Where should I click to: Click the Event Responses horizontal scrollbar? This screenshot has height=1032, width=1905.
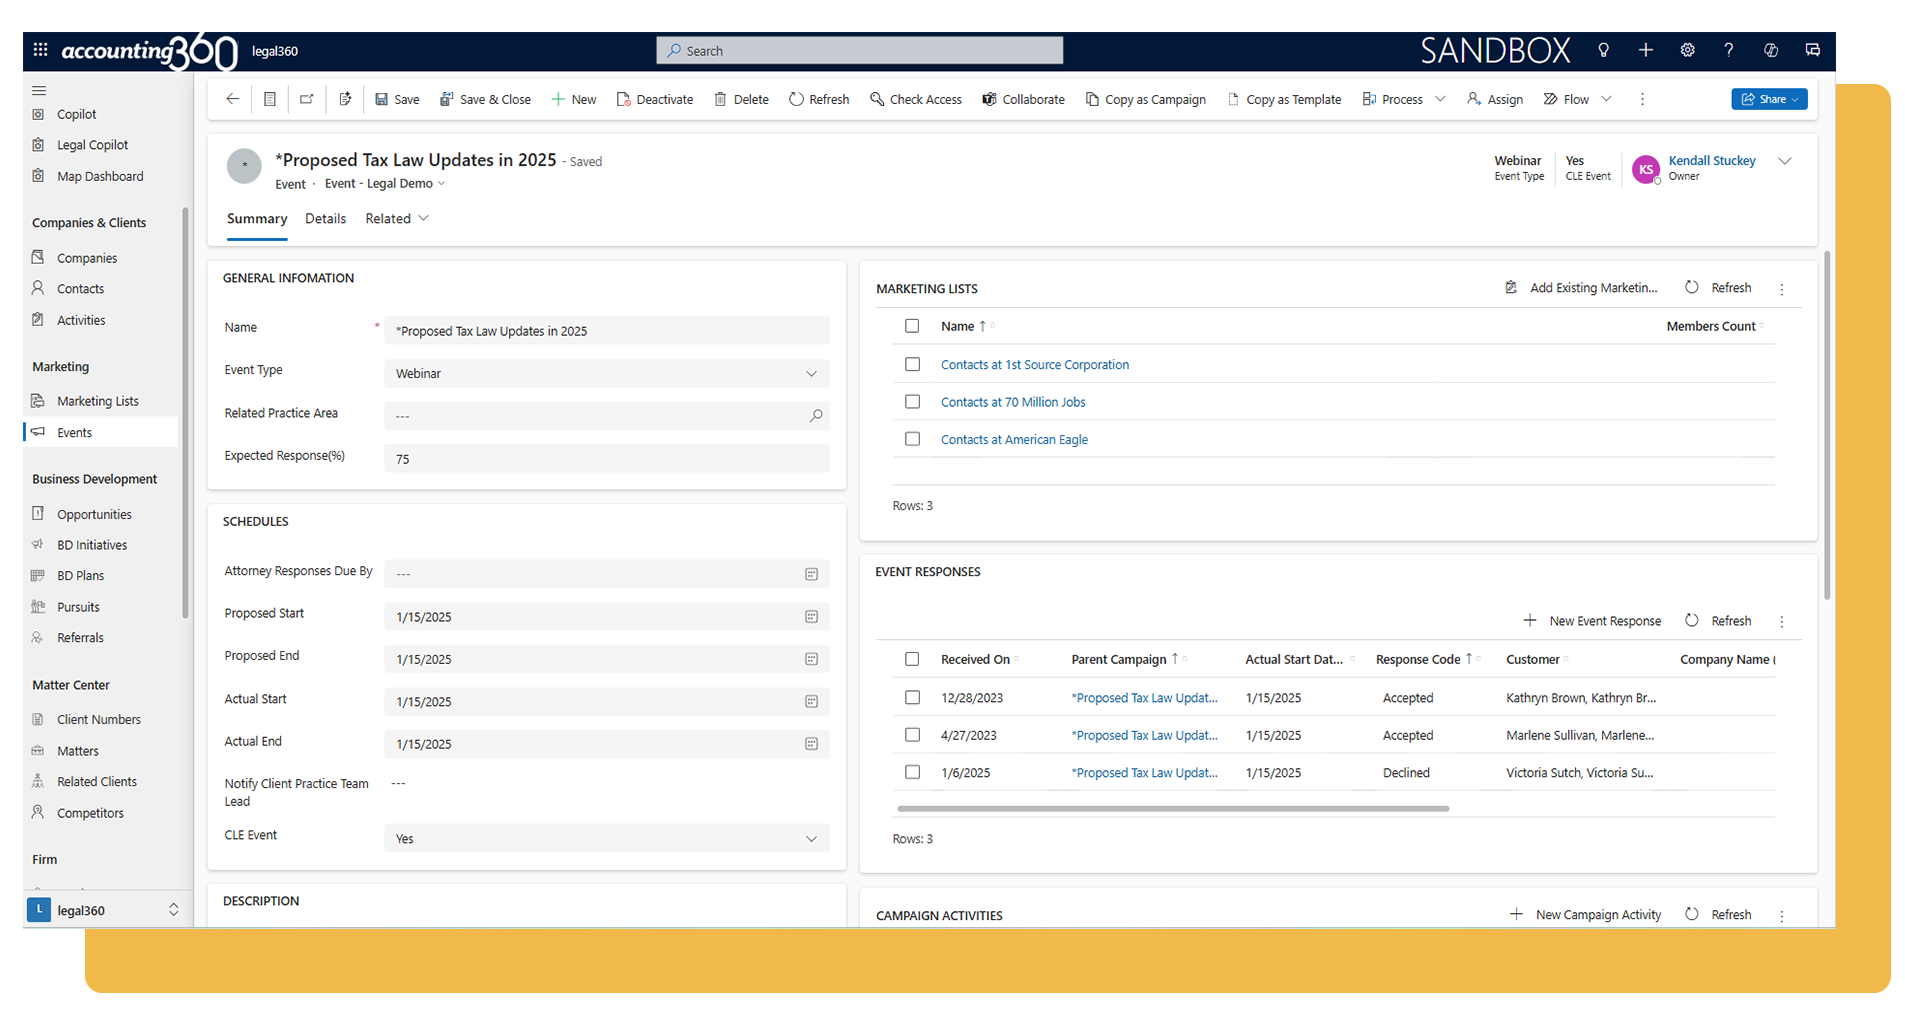pos(1172,809)
